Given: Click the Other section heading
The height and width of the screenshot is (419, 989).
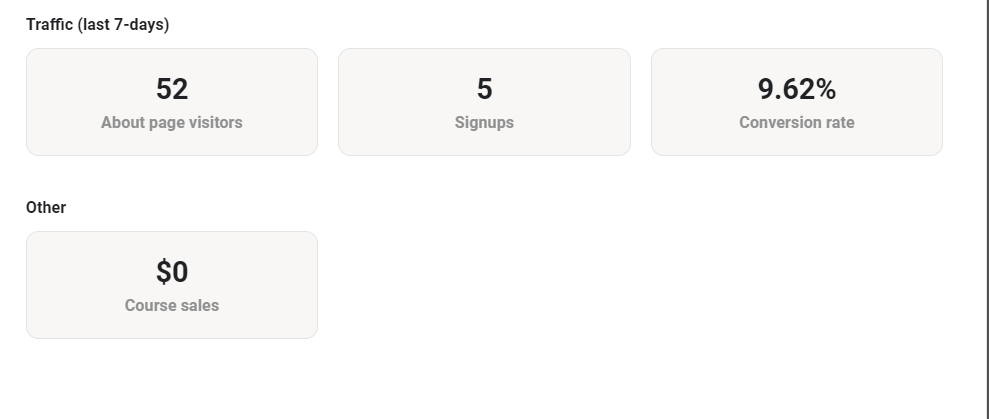Looking at the screenshot, I should [x=46, y=208].
